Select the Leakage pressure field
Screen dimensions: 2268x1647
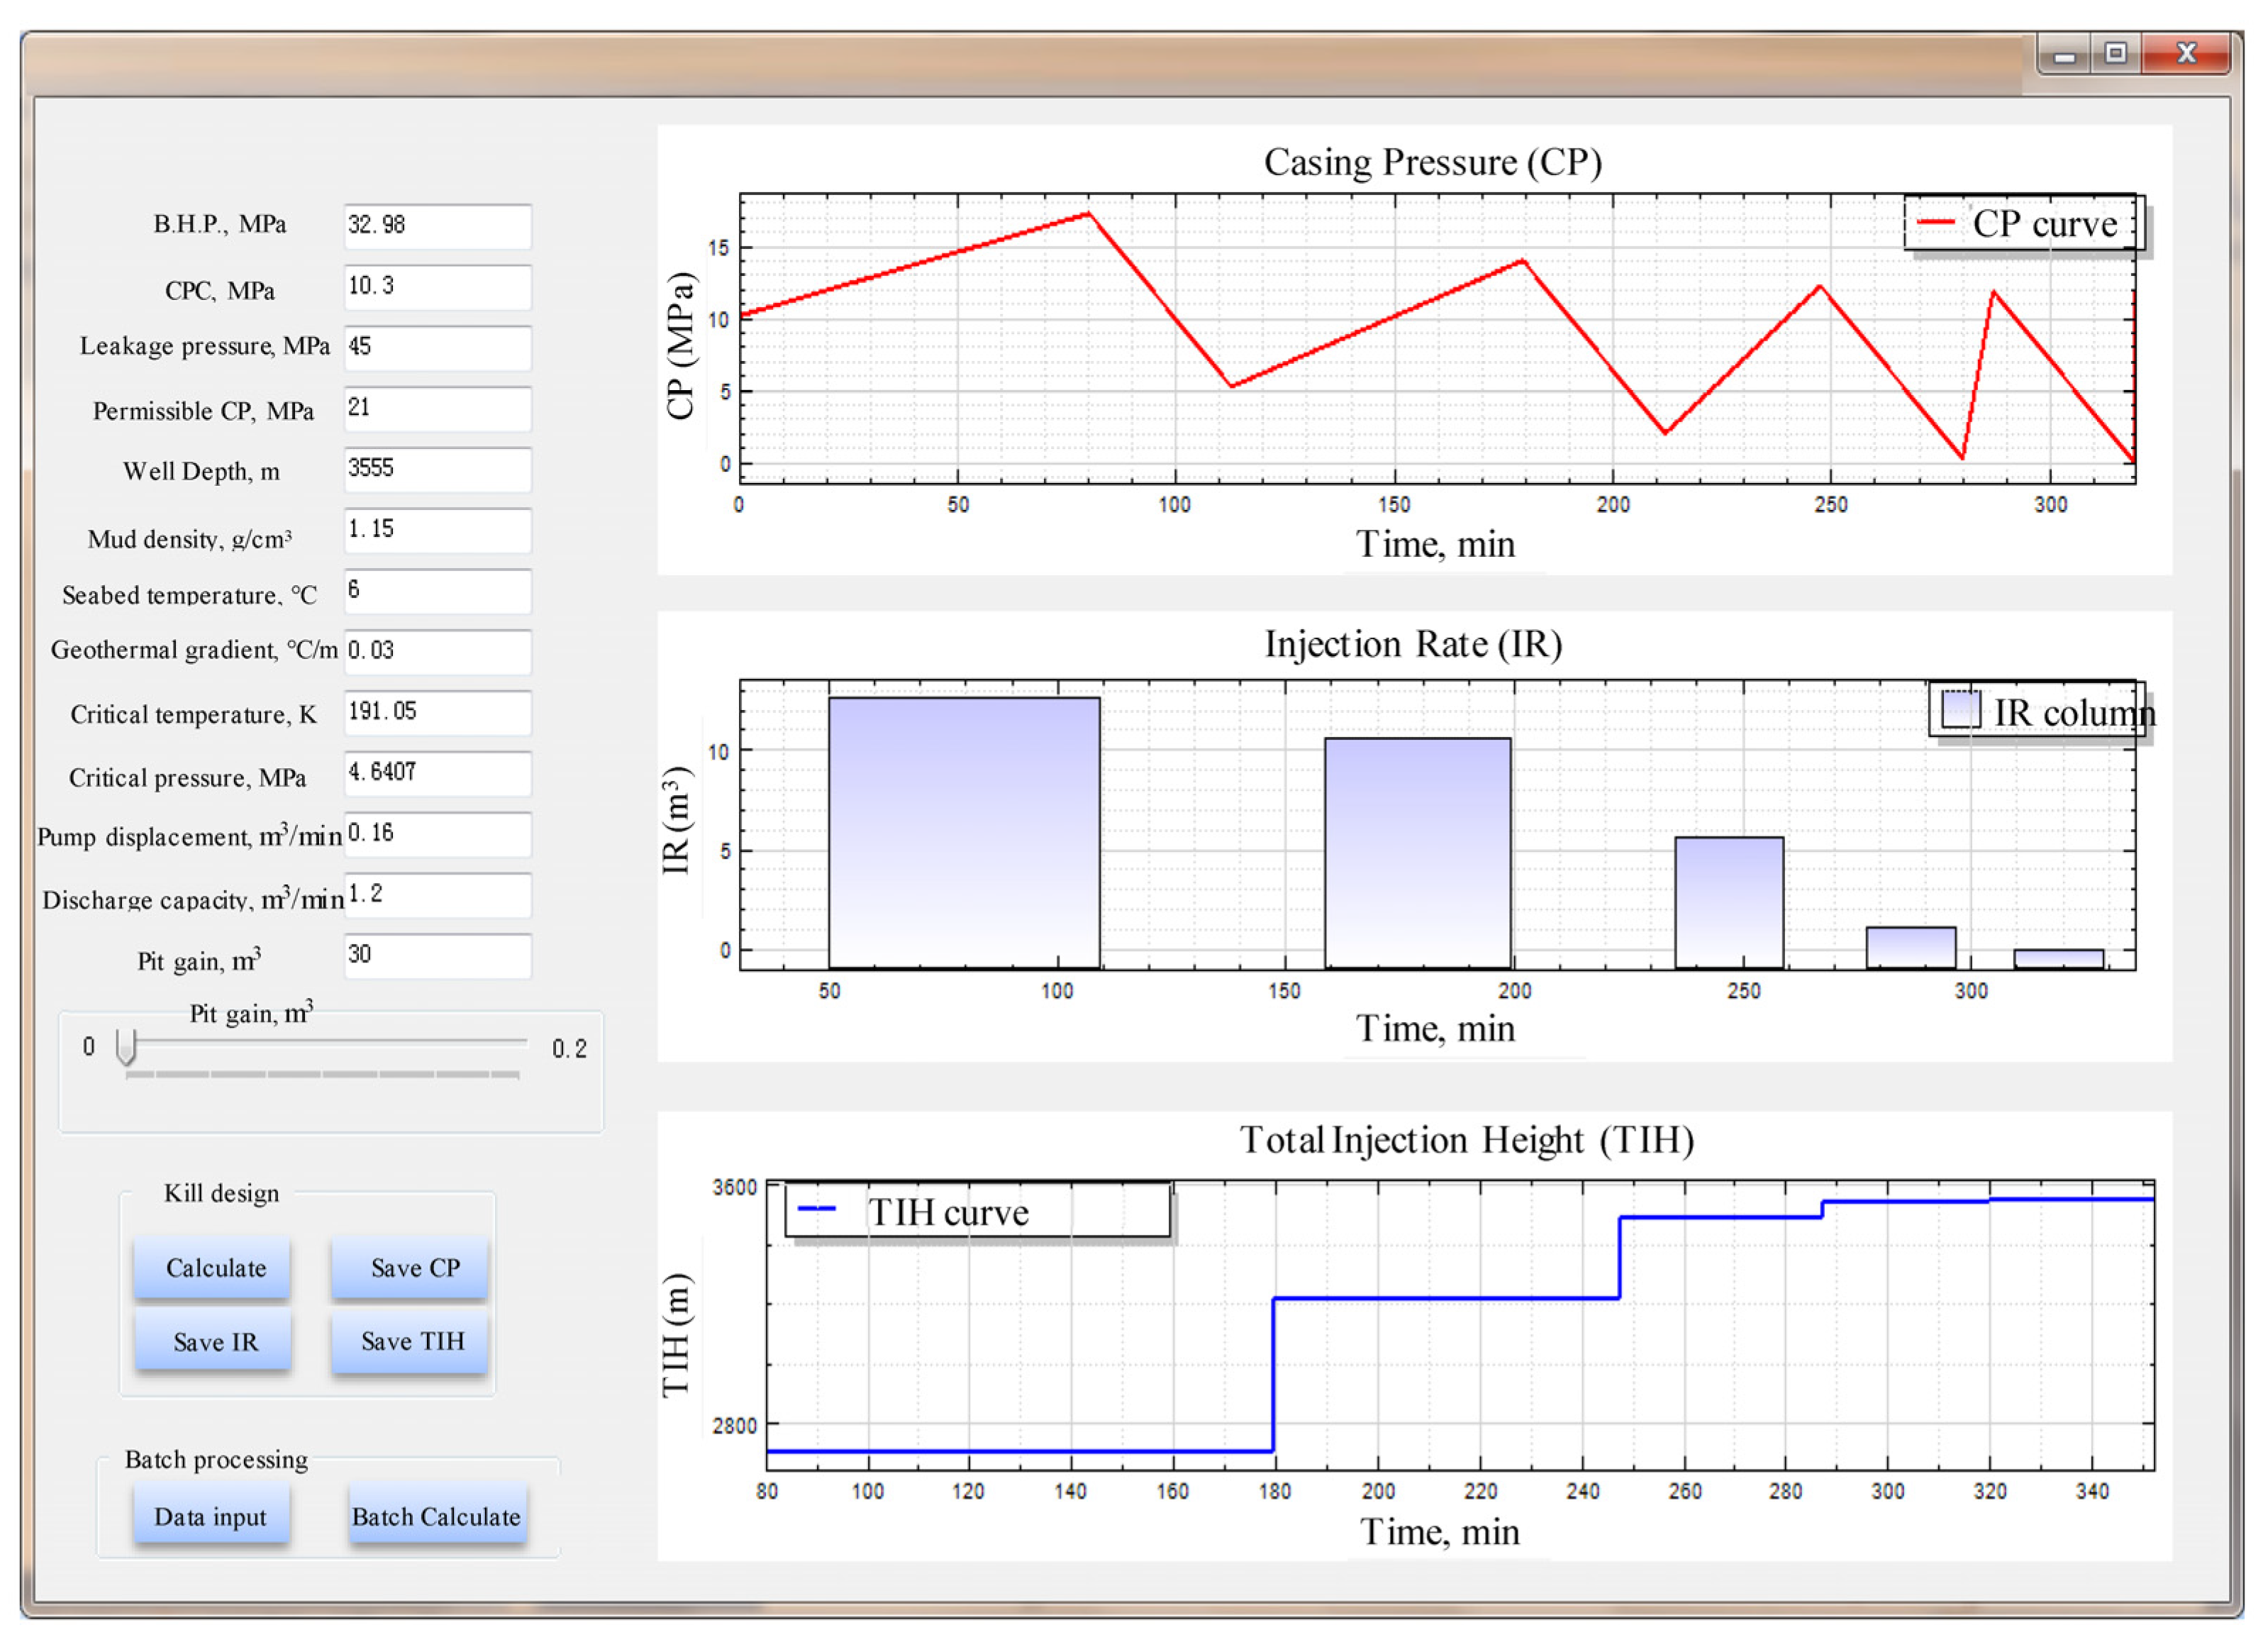point(437,347)
